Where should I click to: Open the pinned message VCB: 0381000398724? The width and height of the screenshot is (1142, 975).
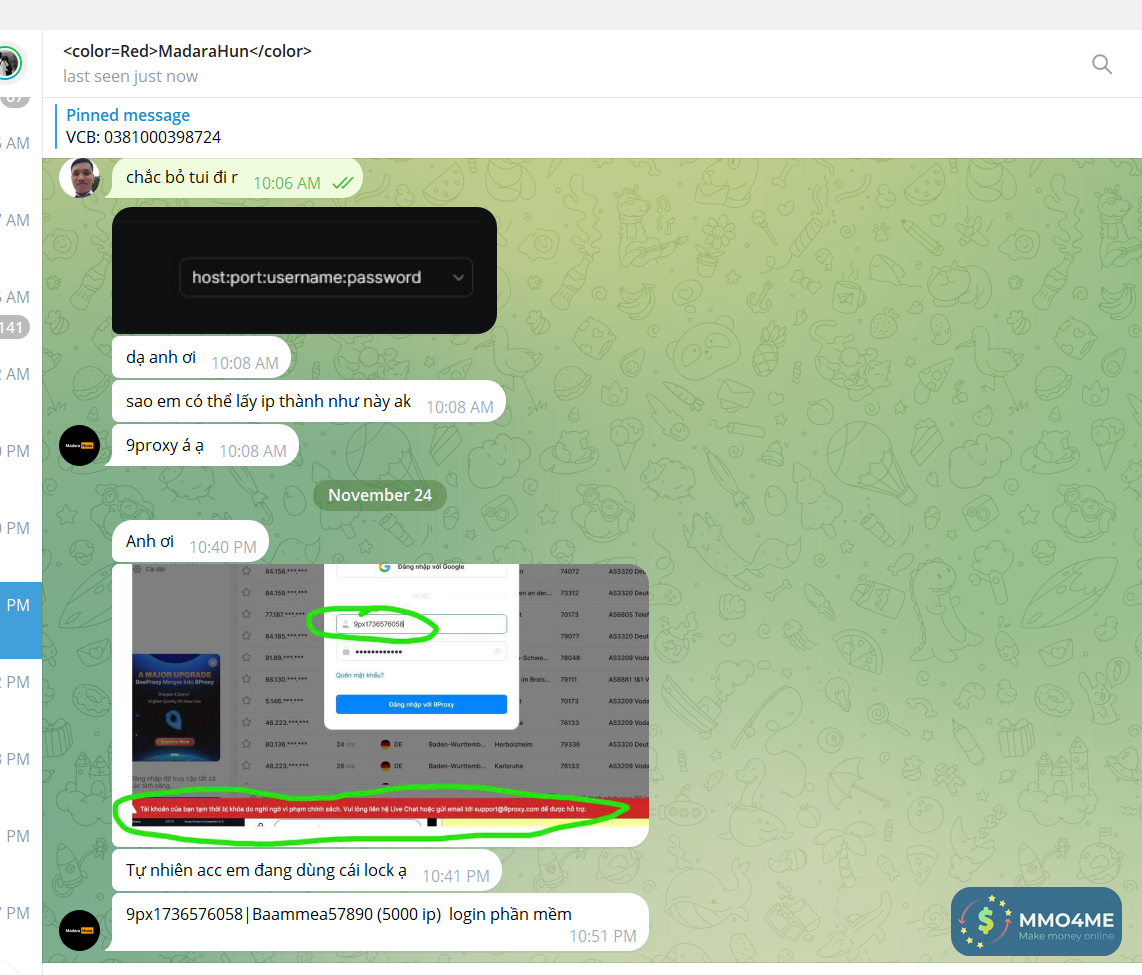tap(143, 126)
